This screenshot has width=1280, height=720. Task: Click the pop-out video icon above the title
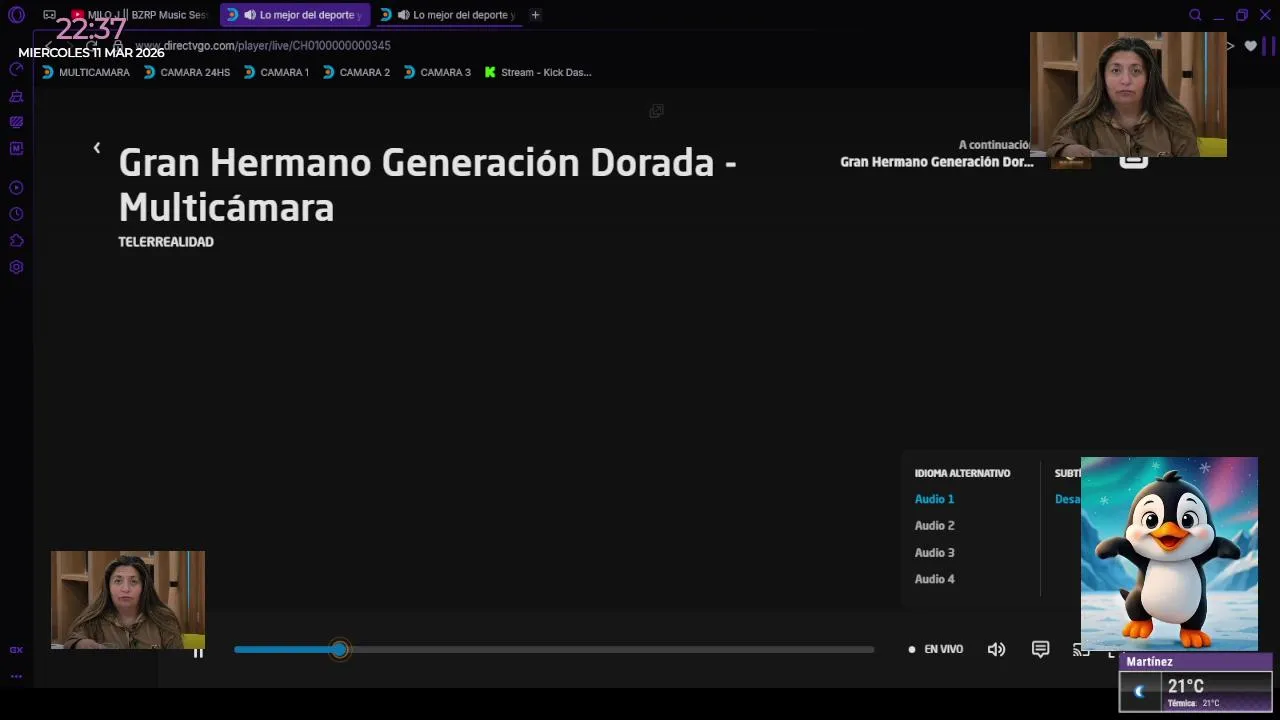click(656, 111)
